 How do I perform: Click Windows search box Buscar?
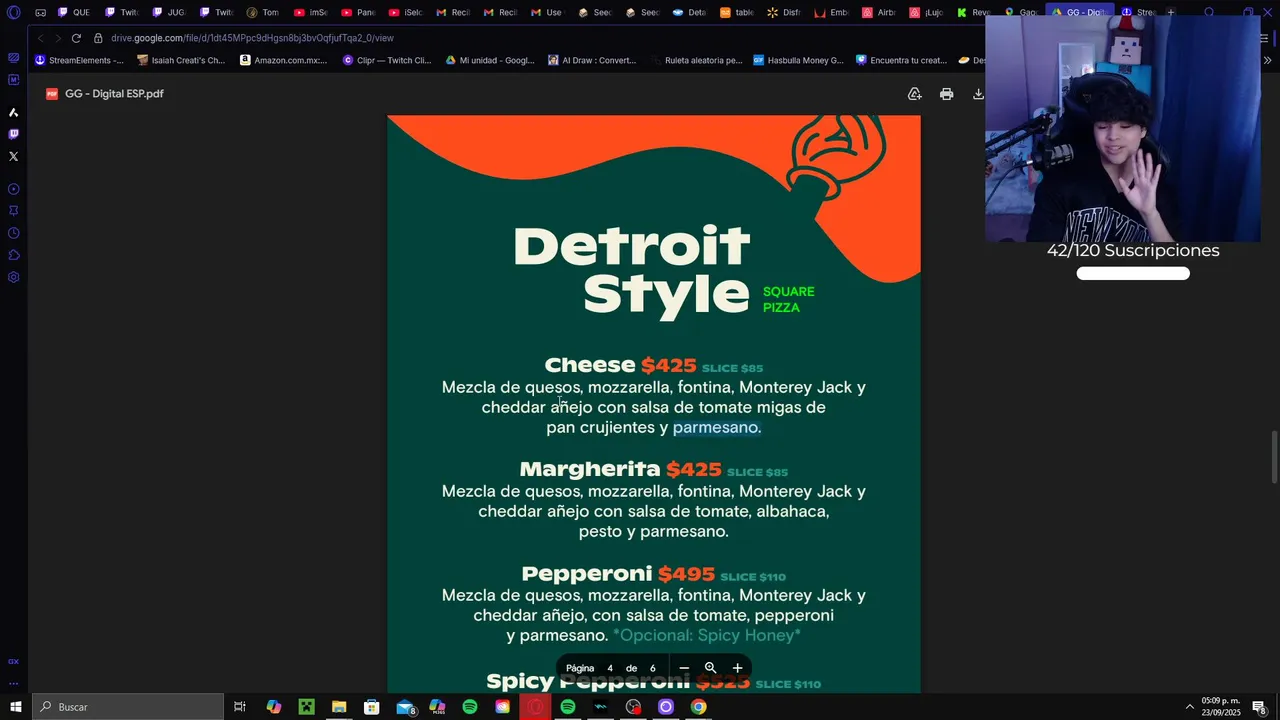pyautogui.click(x=127, y=707)
